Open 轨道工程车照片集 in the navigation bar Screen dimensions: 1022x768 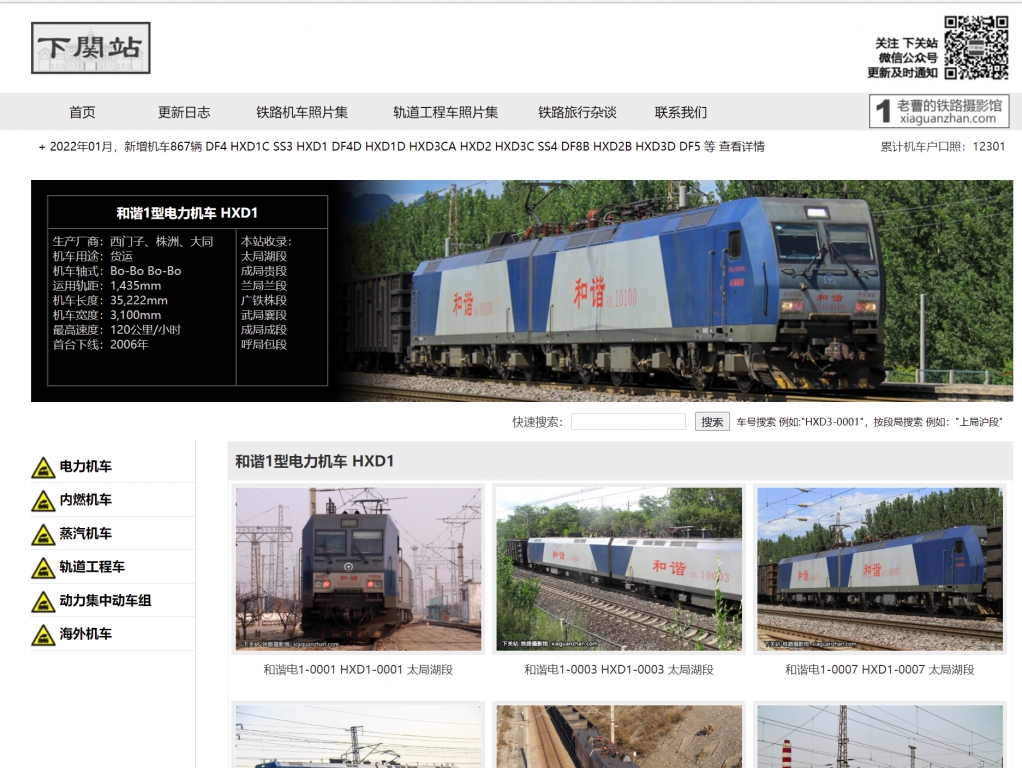point(445,112)
